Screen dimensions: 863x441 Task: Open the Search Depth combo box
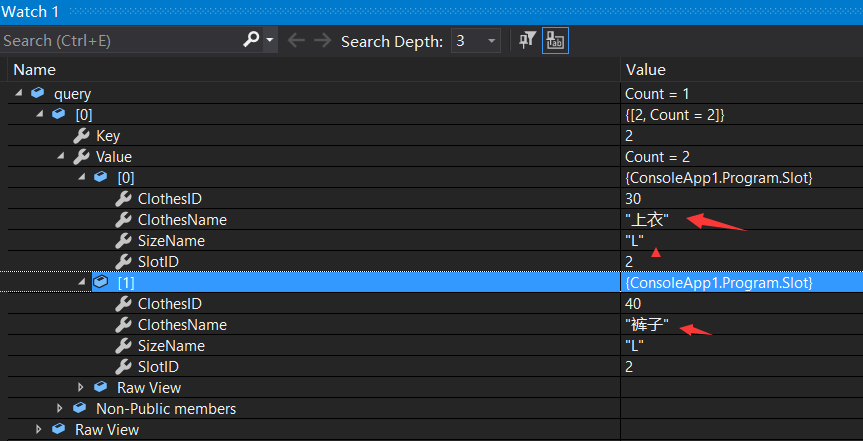(x=476, y=41)
